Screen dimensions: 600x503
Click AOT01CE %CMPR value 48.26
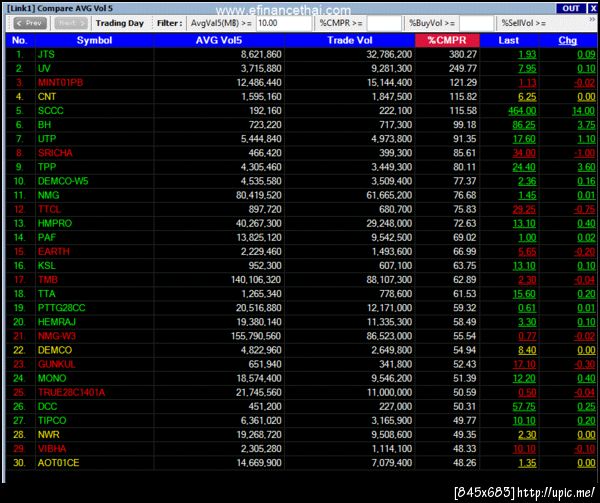click(x=465, y=463)
